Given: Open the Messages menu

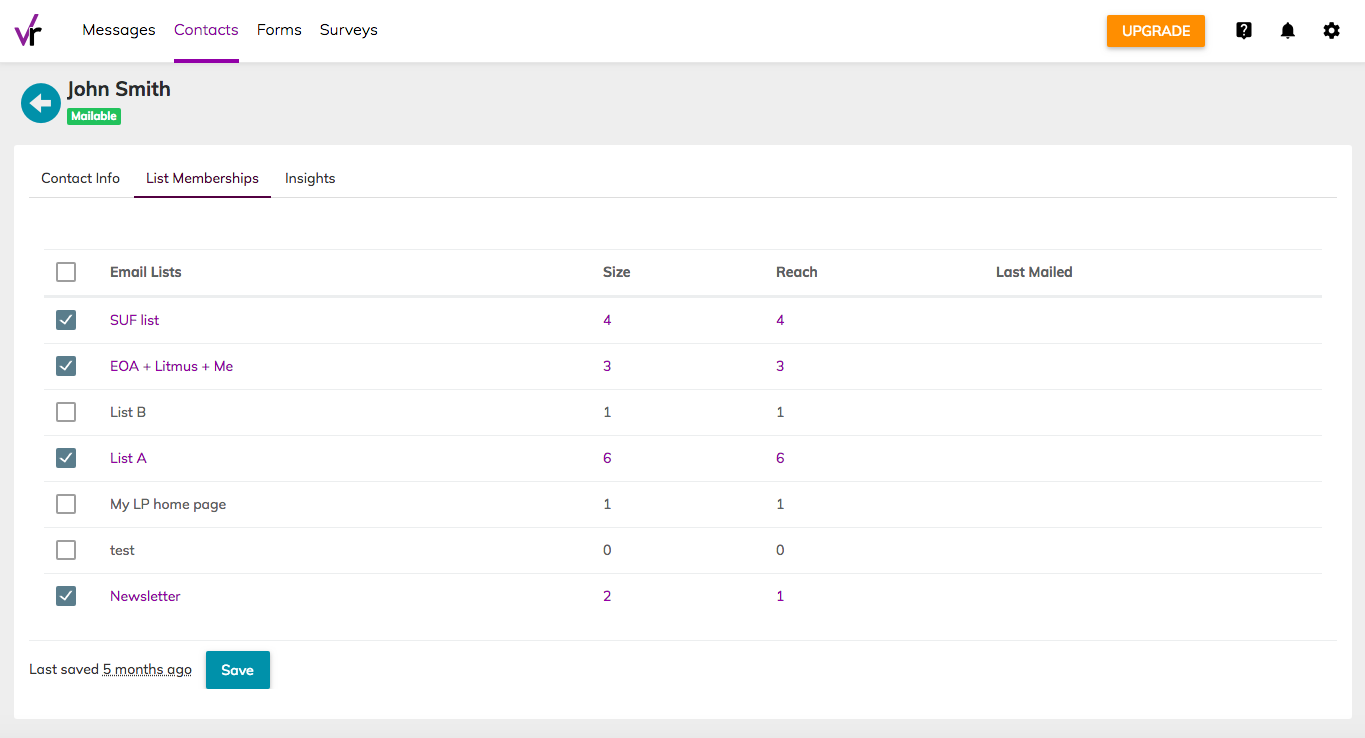Looking at the screenshot, I should point(119,30).
